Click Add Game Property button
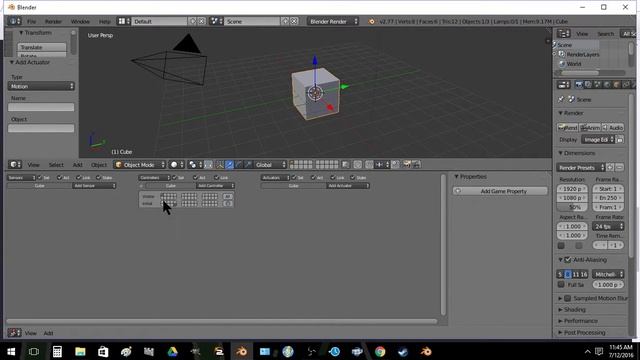The height and width of the screenshot is (360, 640). click(x=500, y=191)
